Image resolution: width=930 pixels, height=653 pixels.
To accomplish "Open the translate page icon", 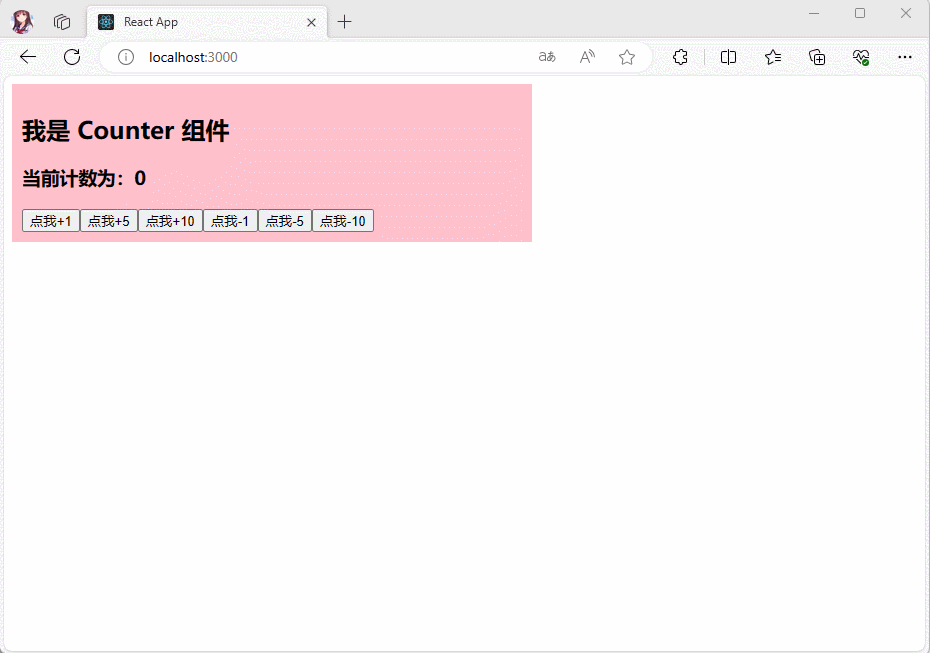I will [547, 57].
